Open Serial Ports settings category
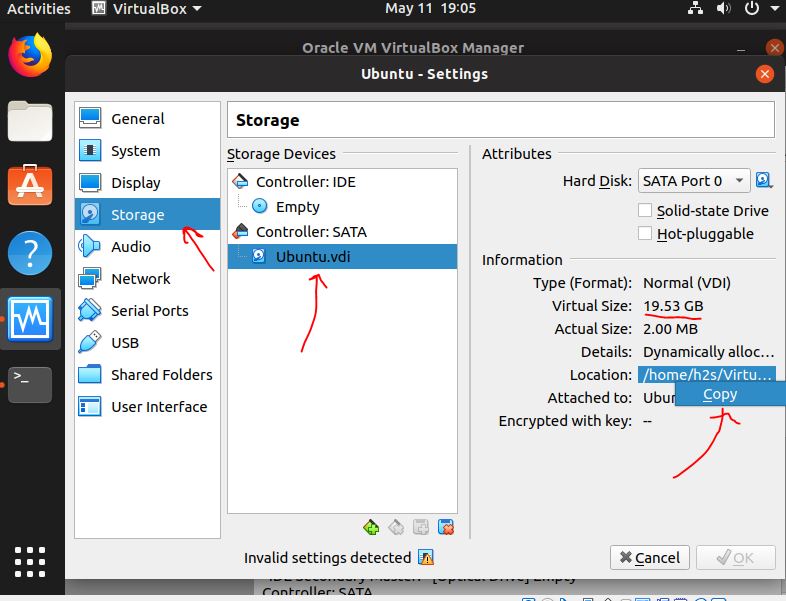Screen dimensions: 786x601 (x=147, y=311)
